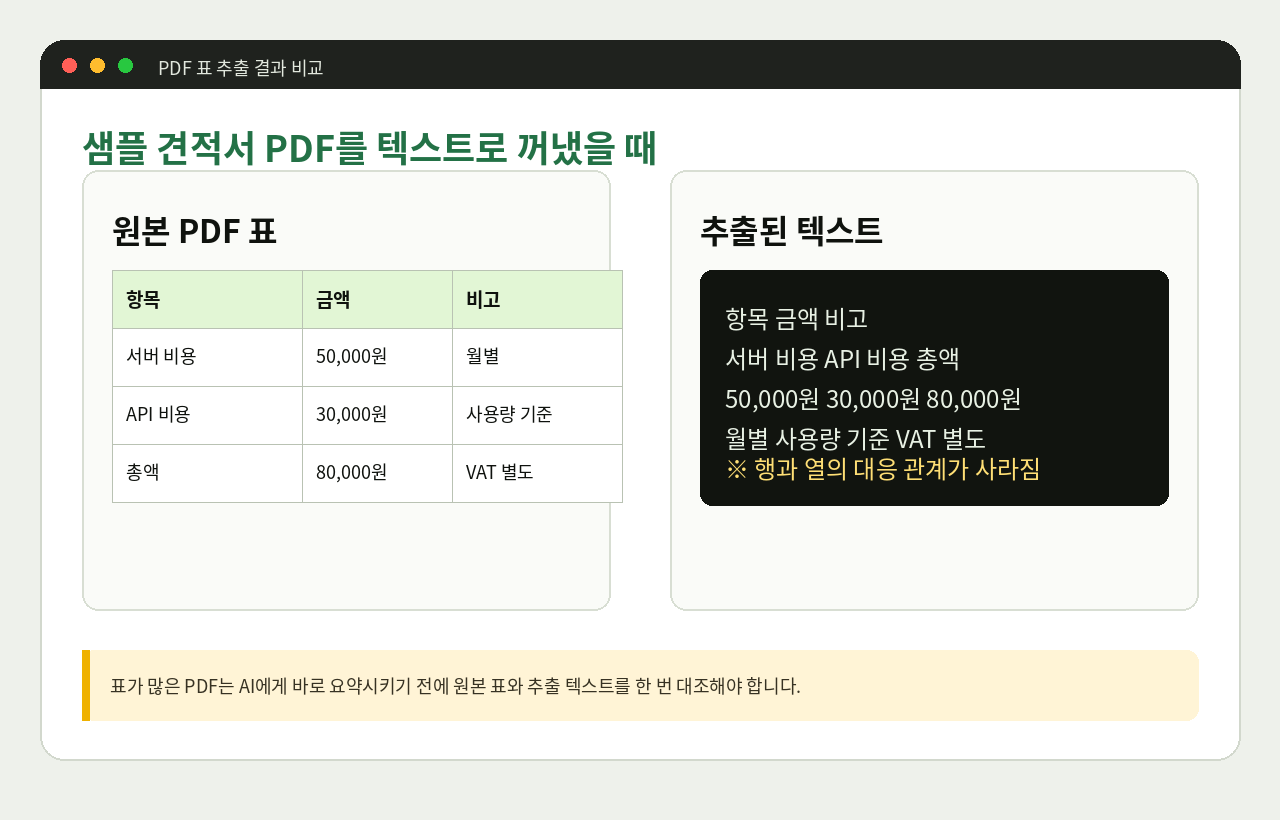Select the heading '샘플 견적서 PDF를 텍스트로 꺼냈을 때'
Viewport: 1280px width, 820px height.
click(x=369, y=149)
